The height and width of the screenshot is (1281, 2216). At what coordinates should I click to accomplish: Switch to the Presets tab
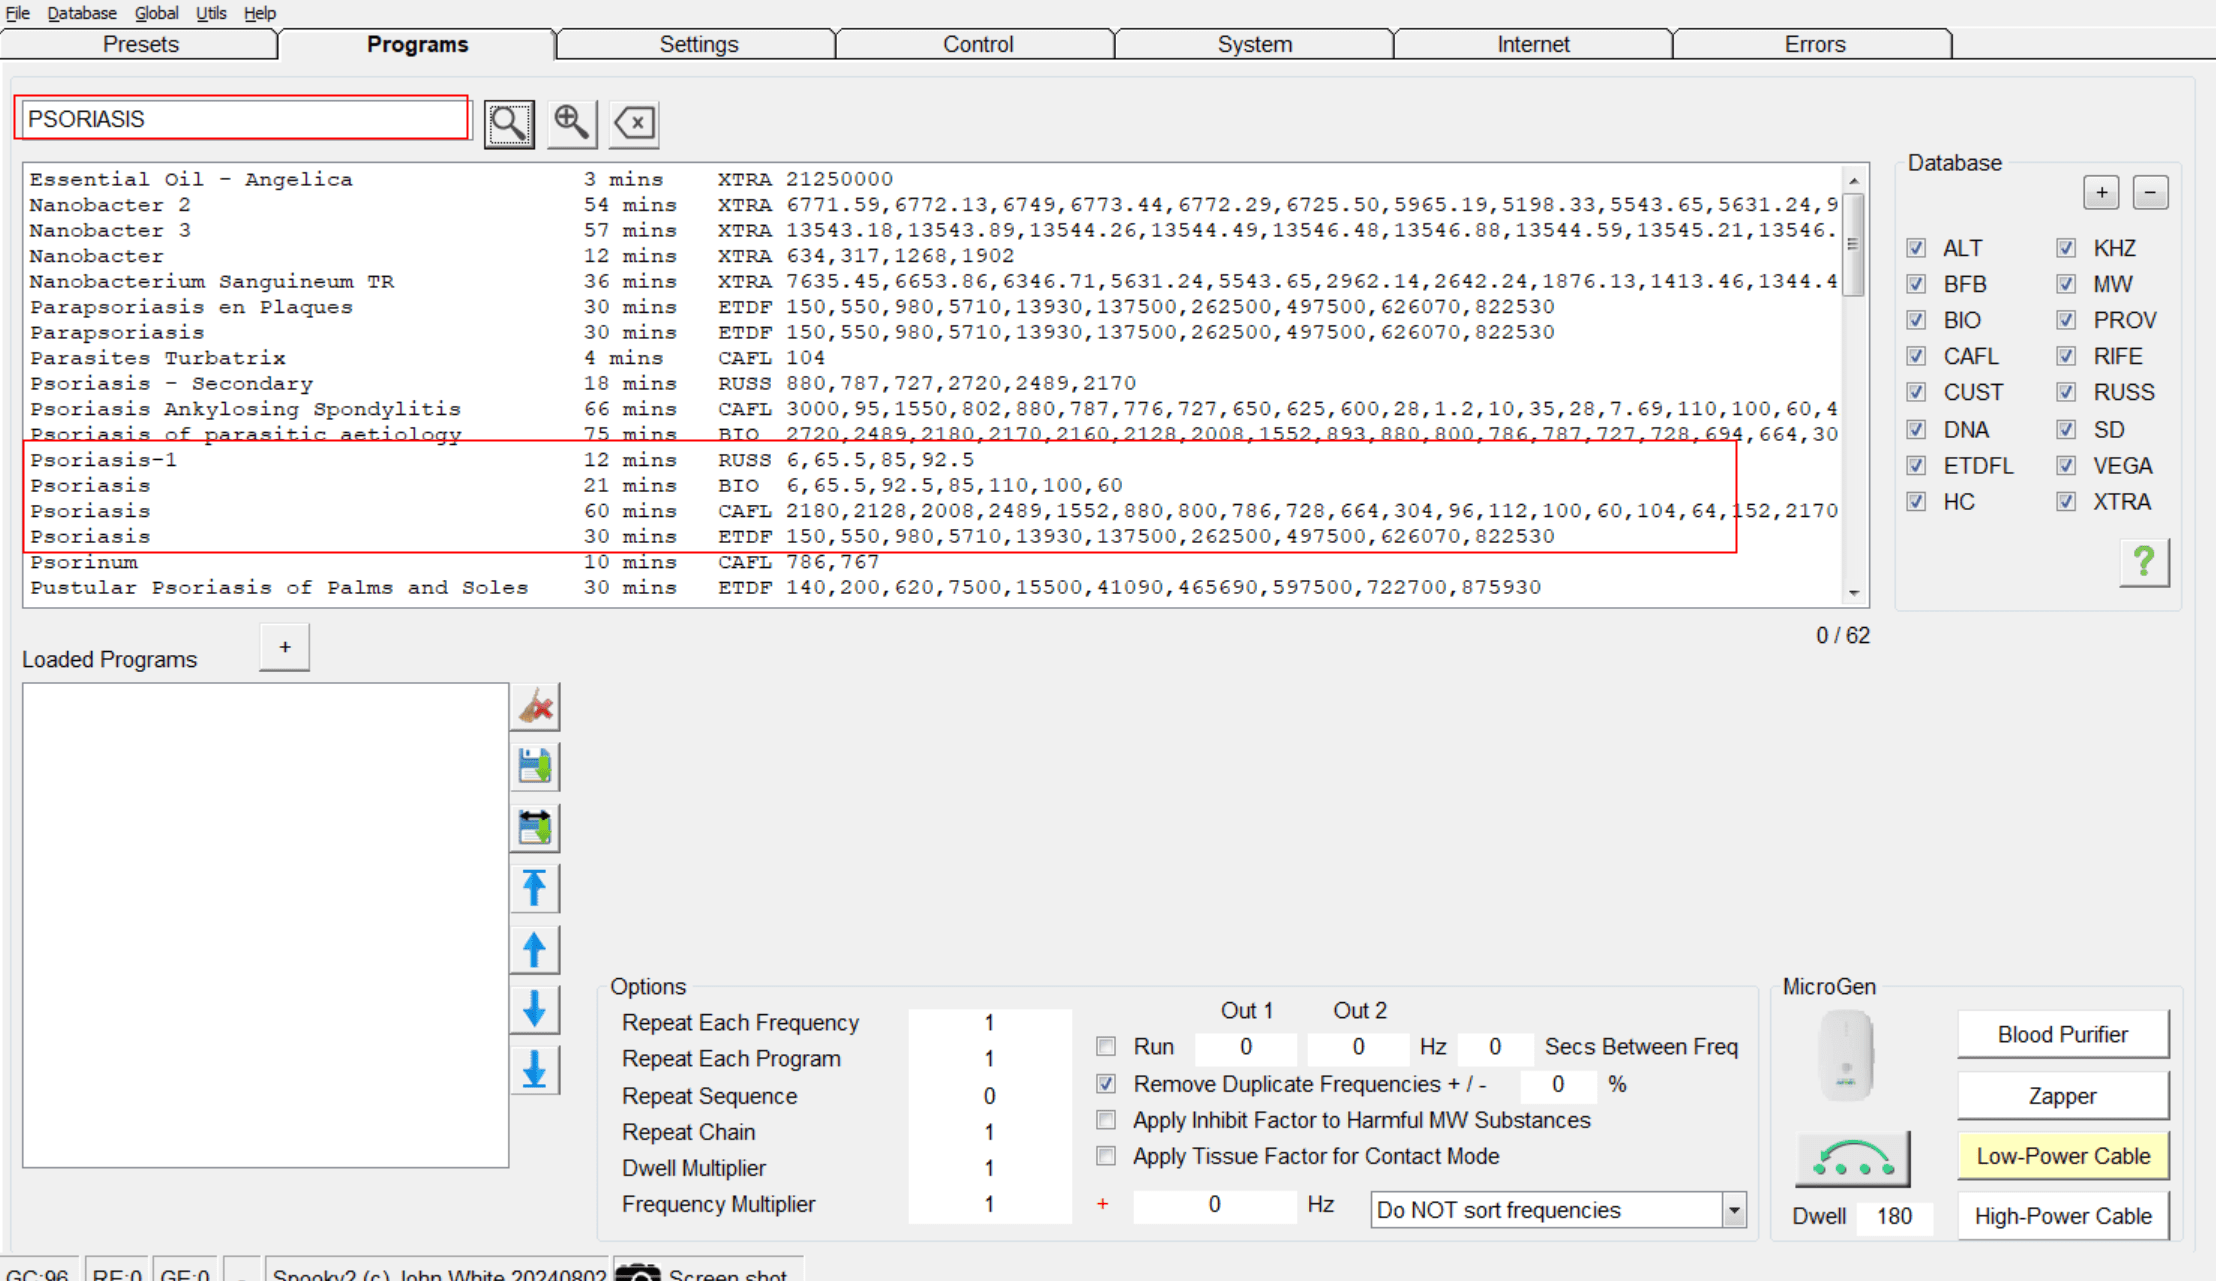click(x=140, y=44)
